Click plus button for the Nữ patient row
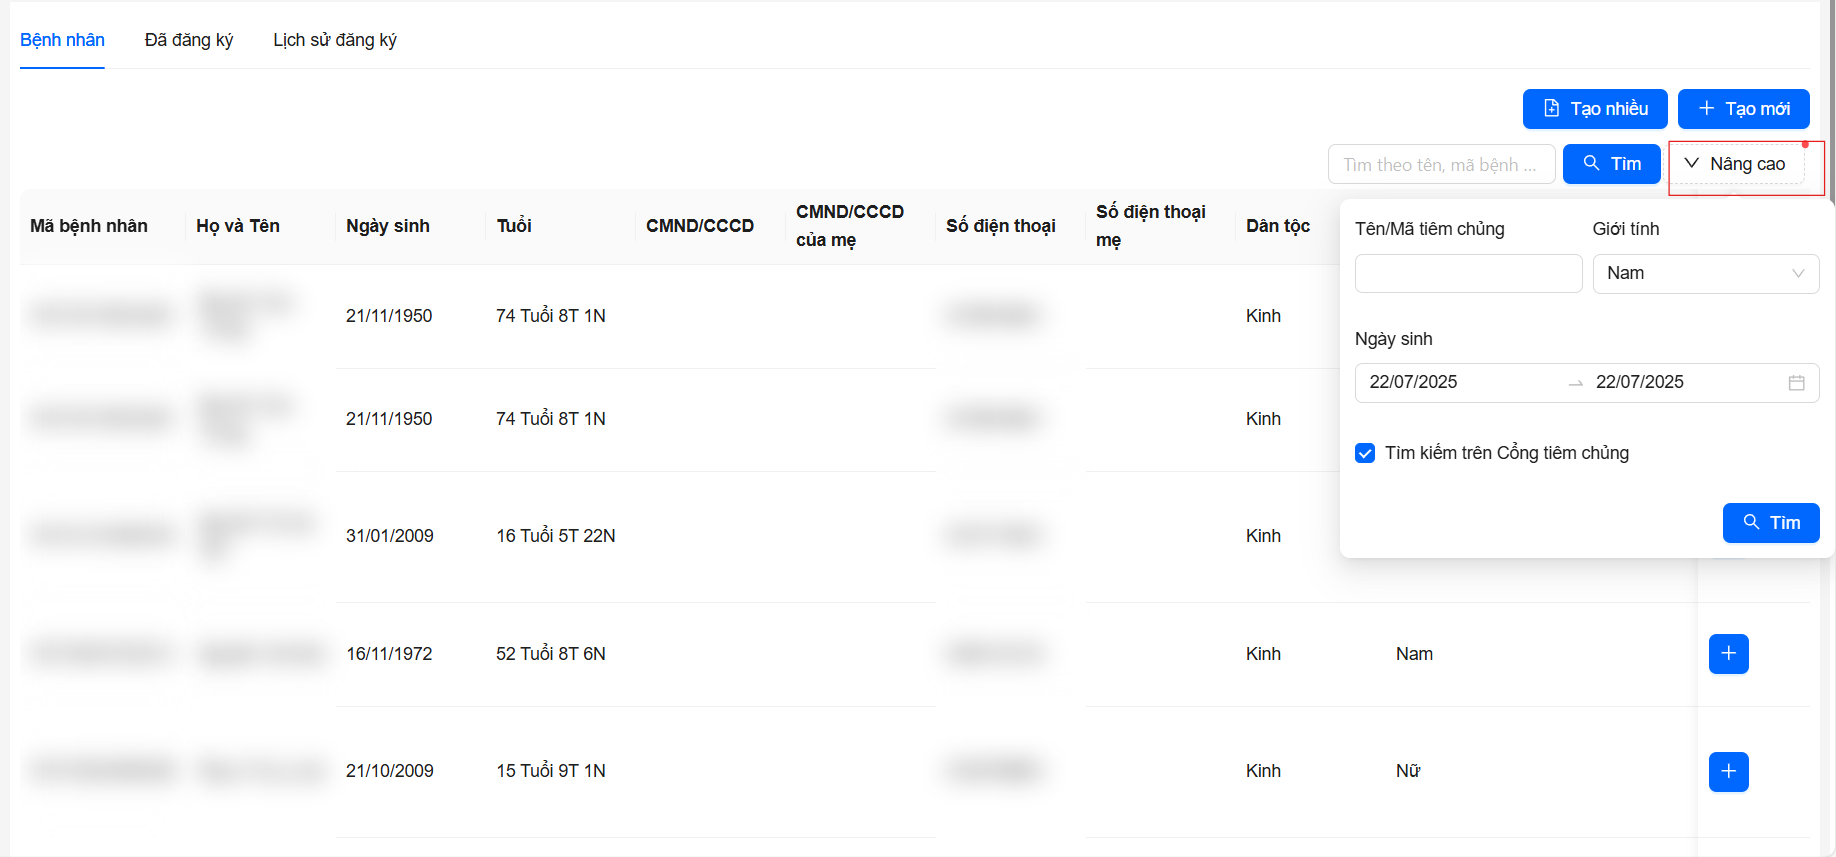Screen dimensions: 1836x857 coord(1728,771)
